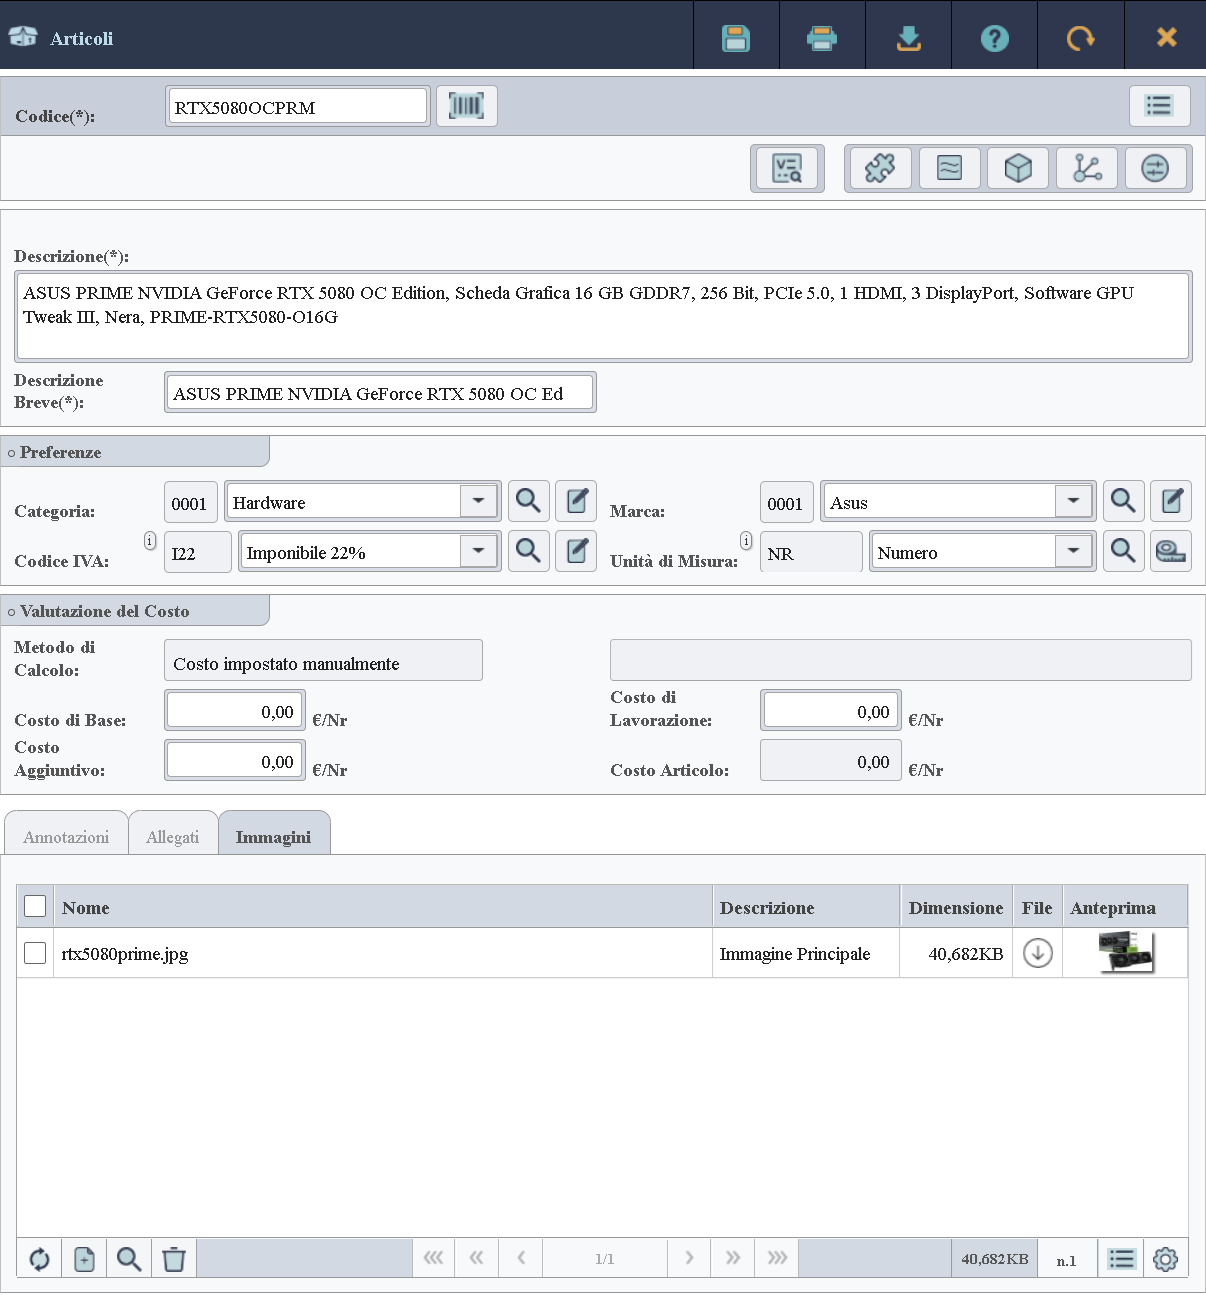
Task: Search brands with Marca magnifier
Action: click(x=1123, y=501)
